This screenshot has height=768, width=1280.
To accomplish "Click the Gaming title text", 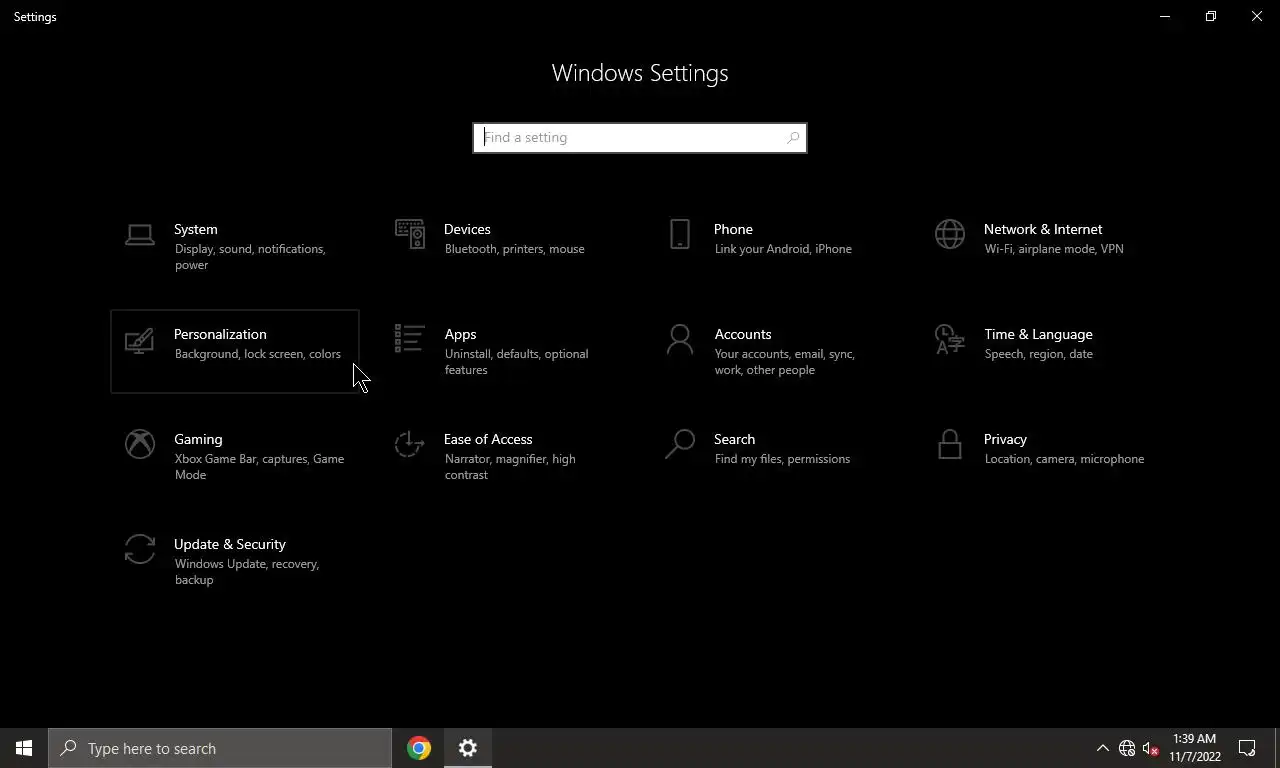I will click(198, 439).
